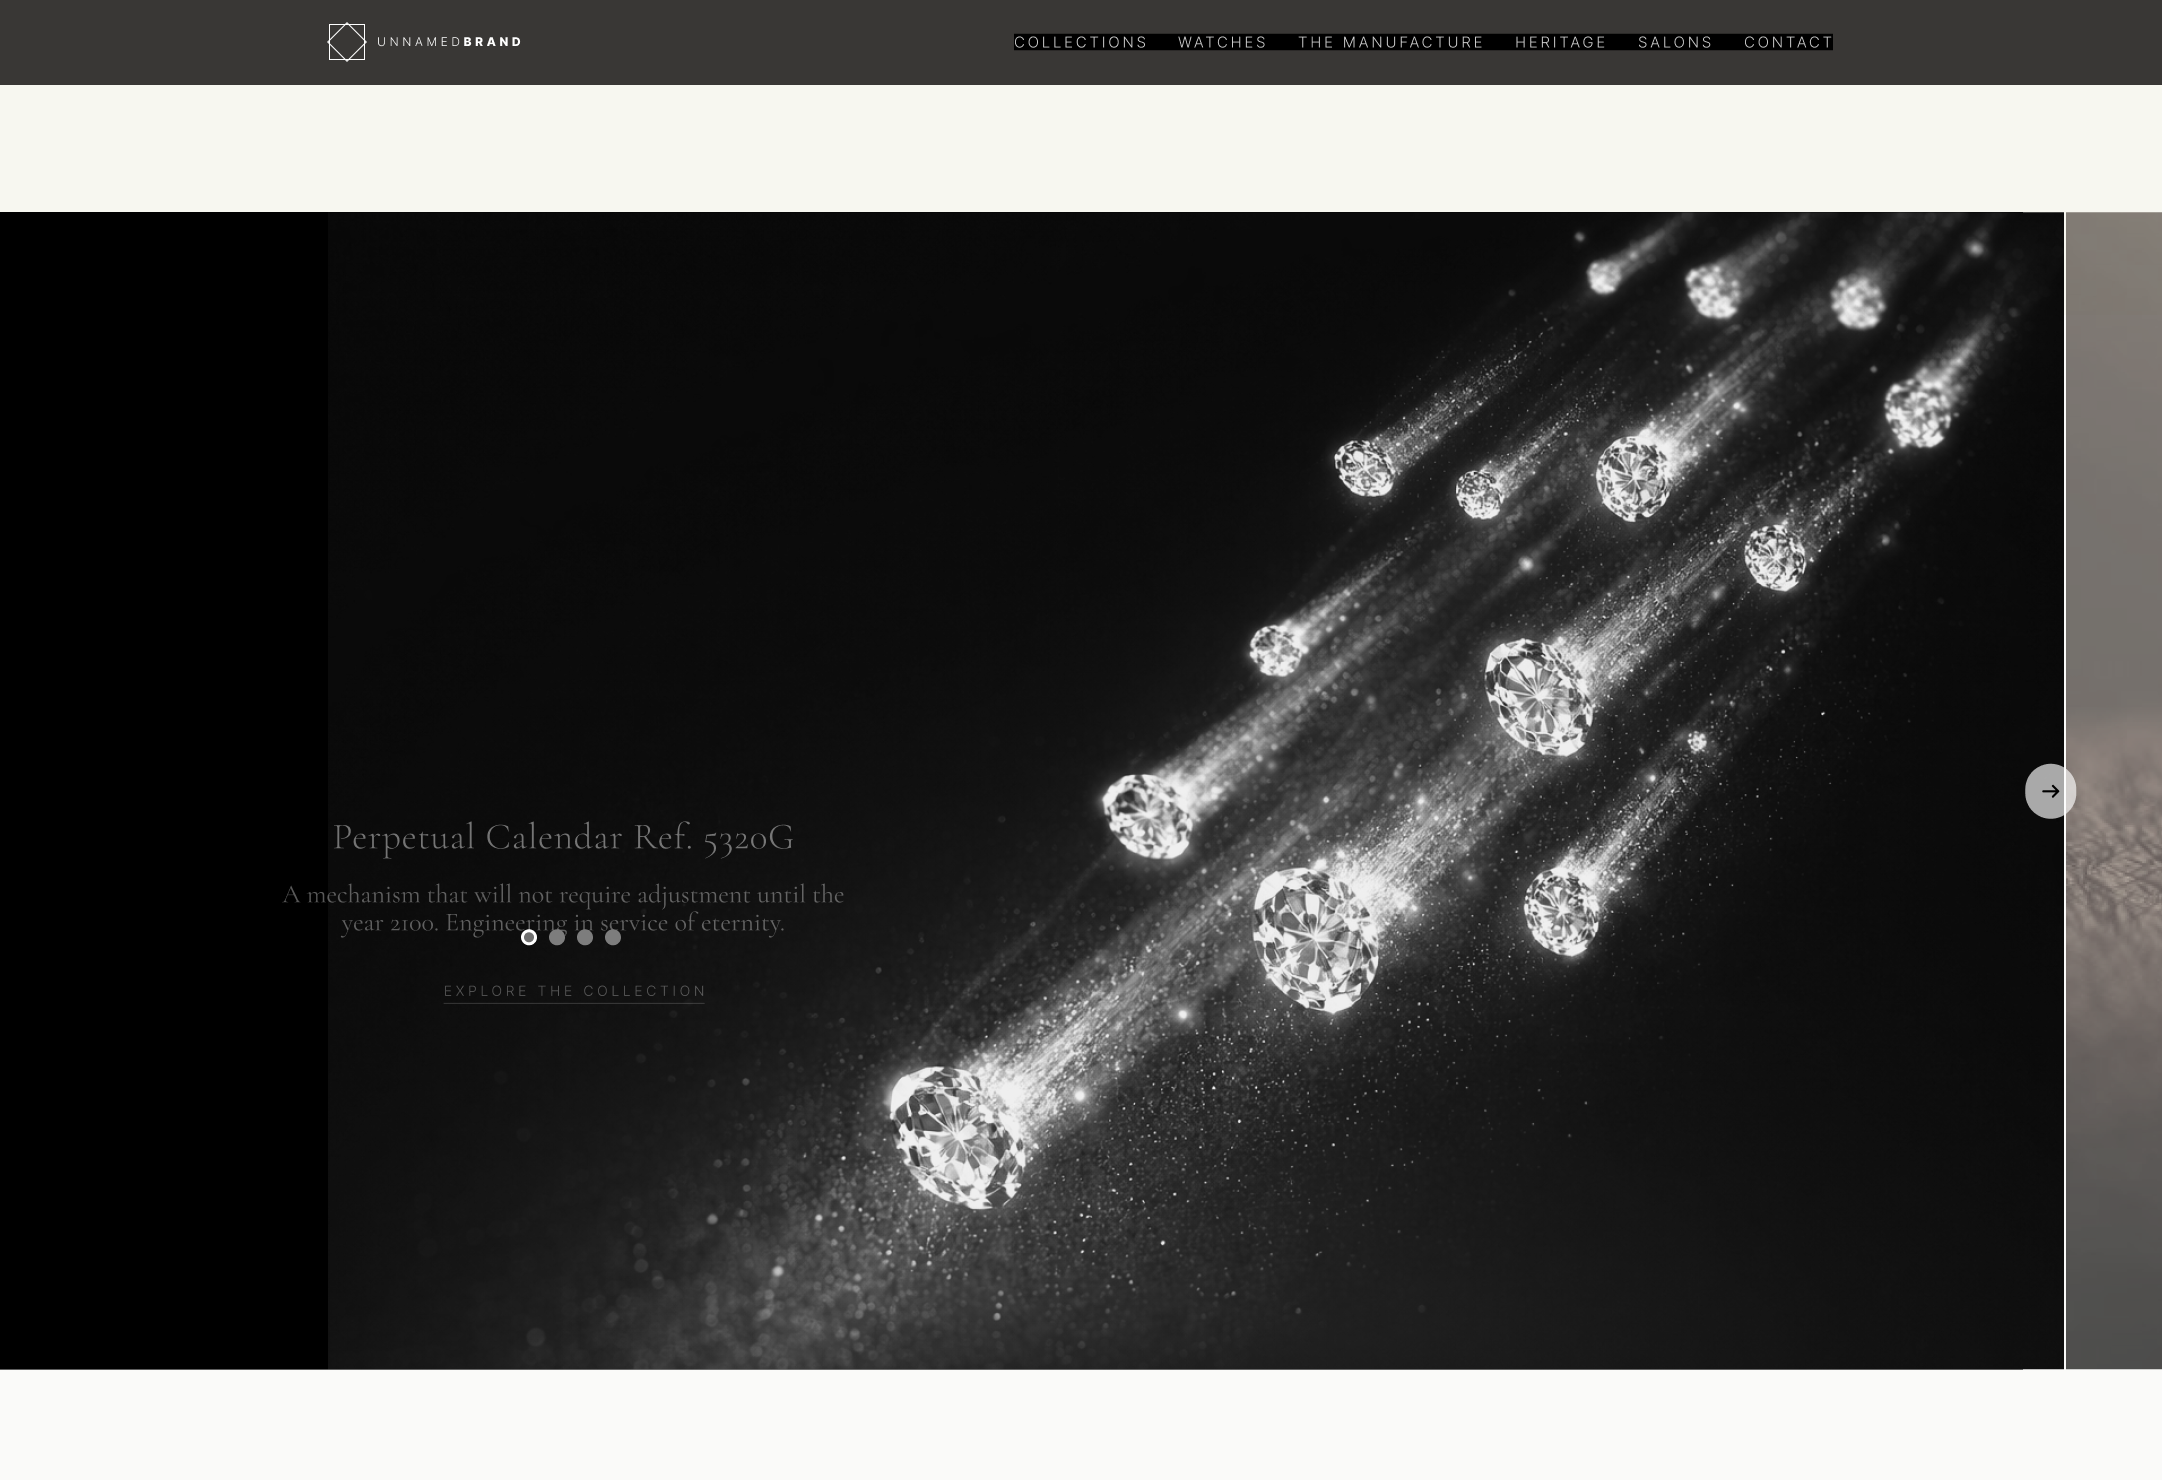Click the largest foreground diamond in image

click(957, 1135)
